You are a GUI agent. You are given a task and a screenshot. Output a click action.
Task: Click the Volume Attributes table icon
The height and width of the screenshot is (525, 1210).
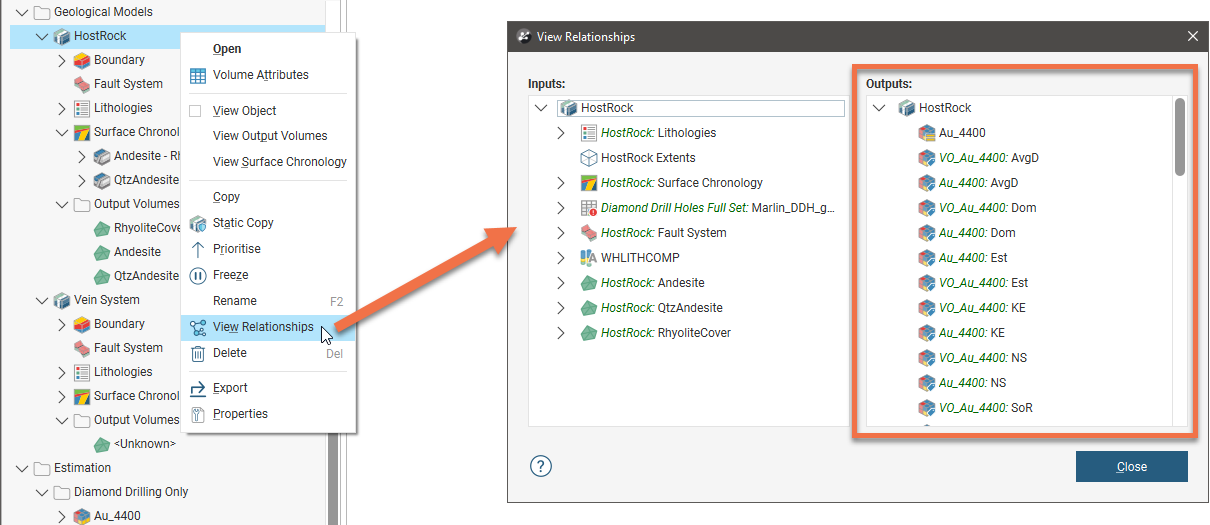197,75
